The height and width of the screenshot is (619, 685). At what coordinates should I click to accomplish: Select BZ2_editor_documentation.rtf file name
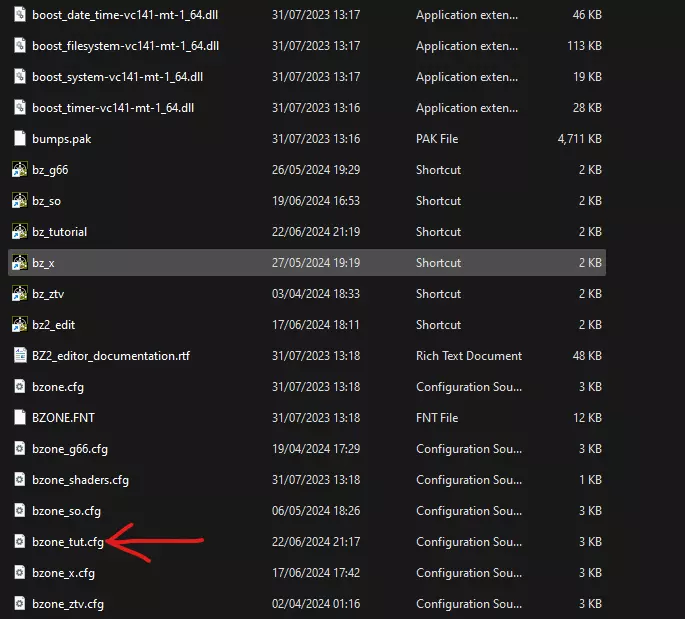coord(111,356)
